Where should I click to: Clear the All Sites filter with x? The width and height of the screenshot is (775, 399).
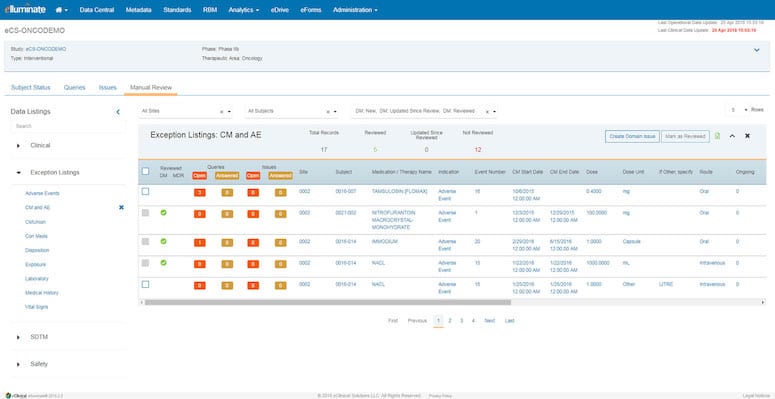pos(221,112)
